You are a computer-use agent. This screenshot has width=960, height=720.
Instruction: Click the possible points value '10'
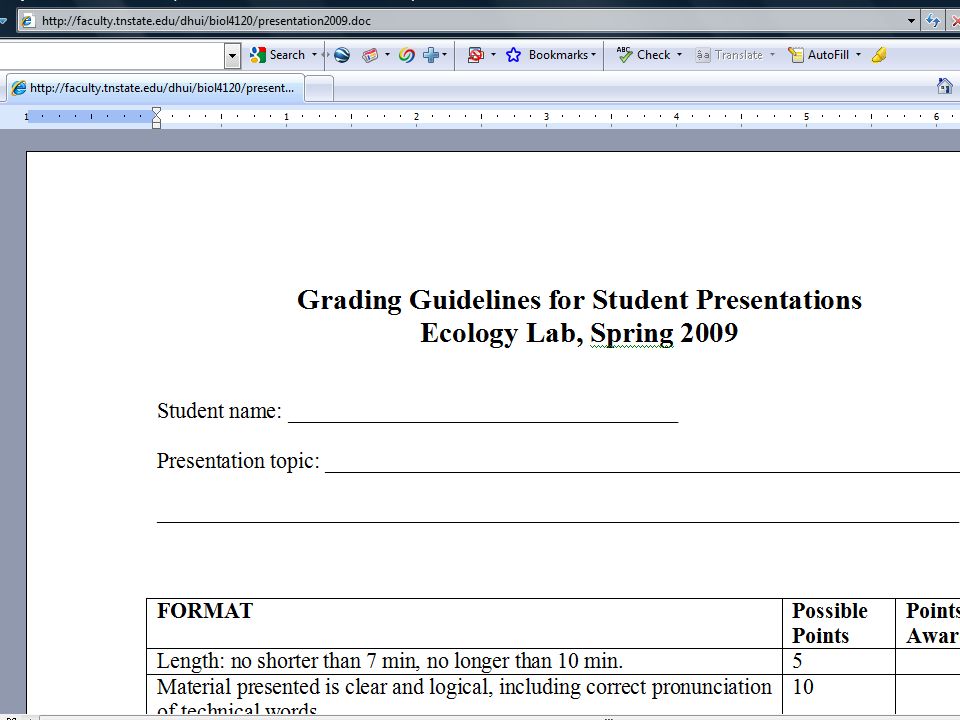tap(803, 687)
